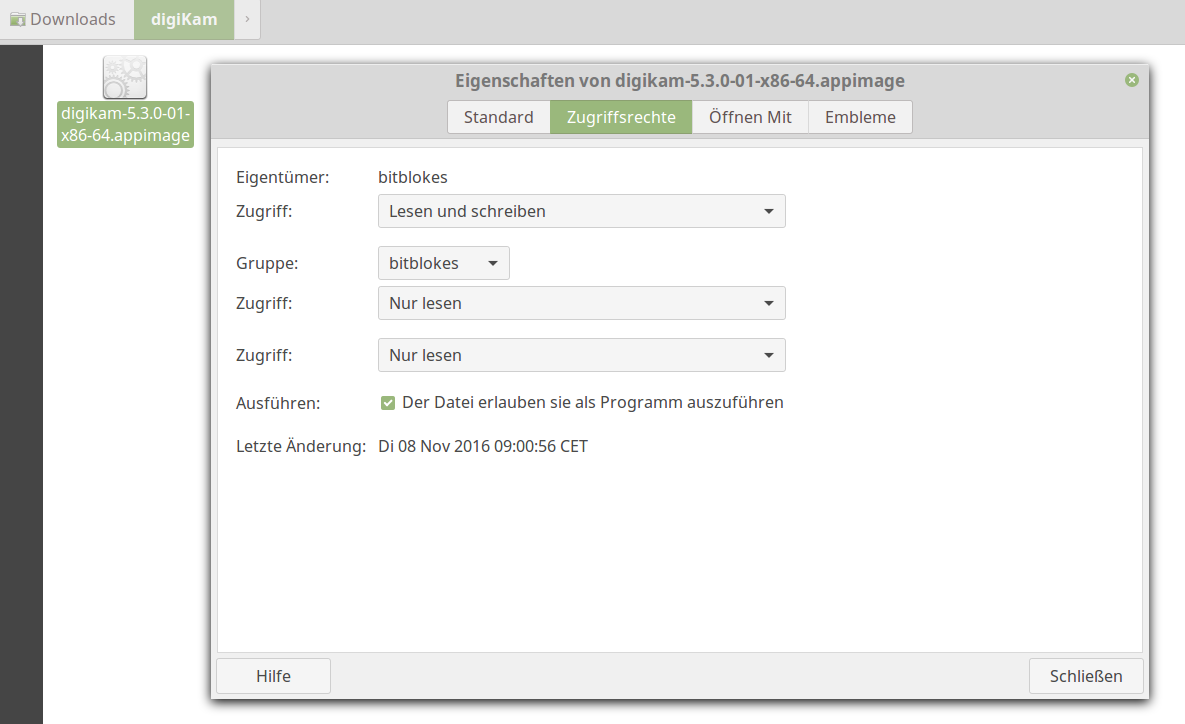Open the Gruppe dropdown showing bitblokes
Image resolution: width=1185 pixels, height=724 pixels.
[444, 263]
